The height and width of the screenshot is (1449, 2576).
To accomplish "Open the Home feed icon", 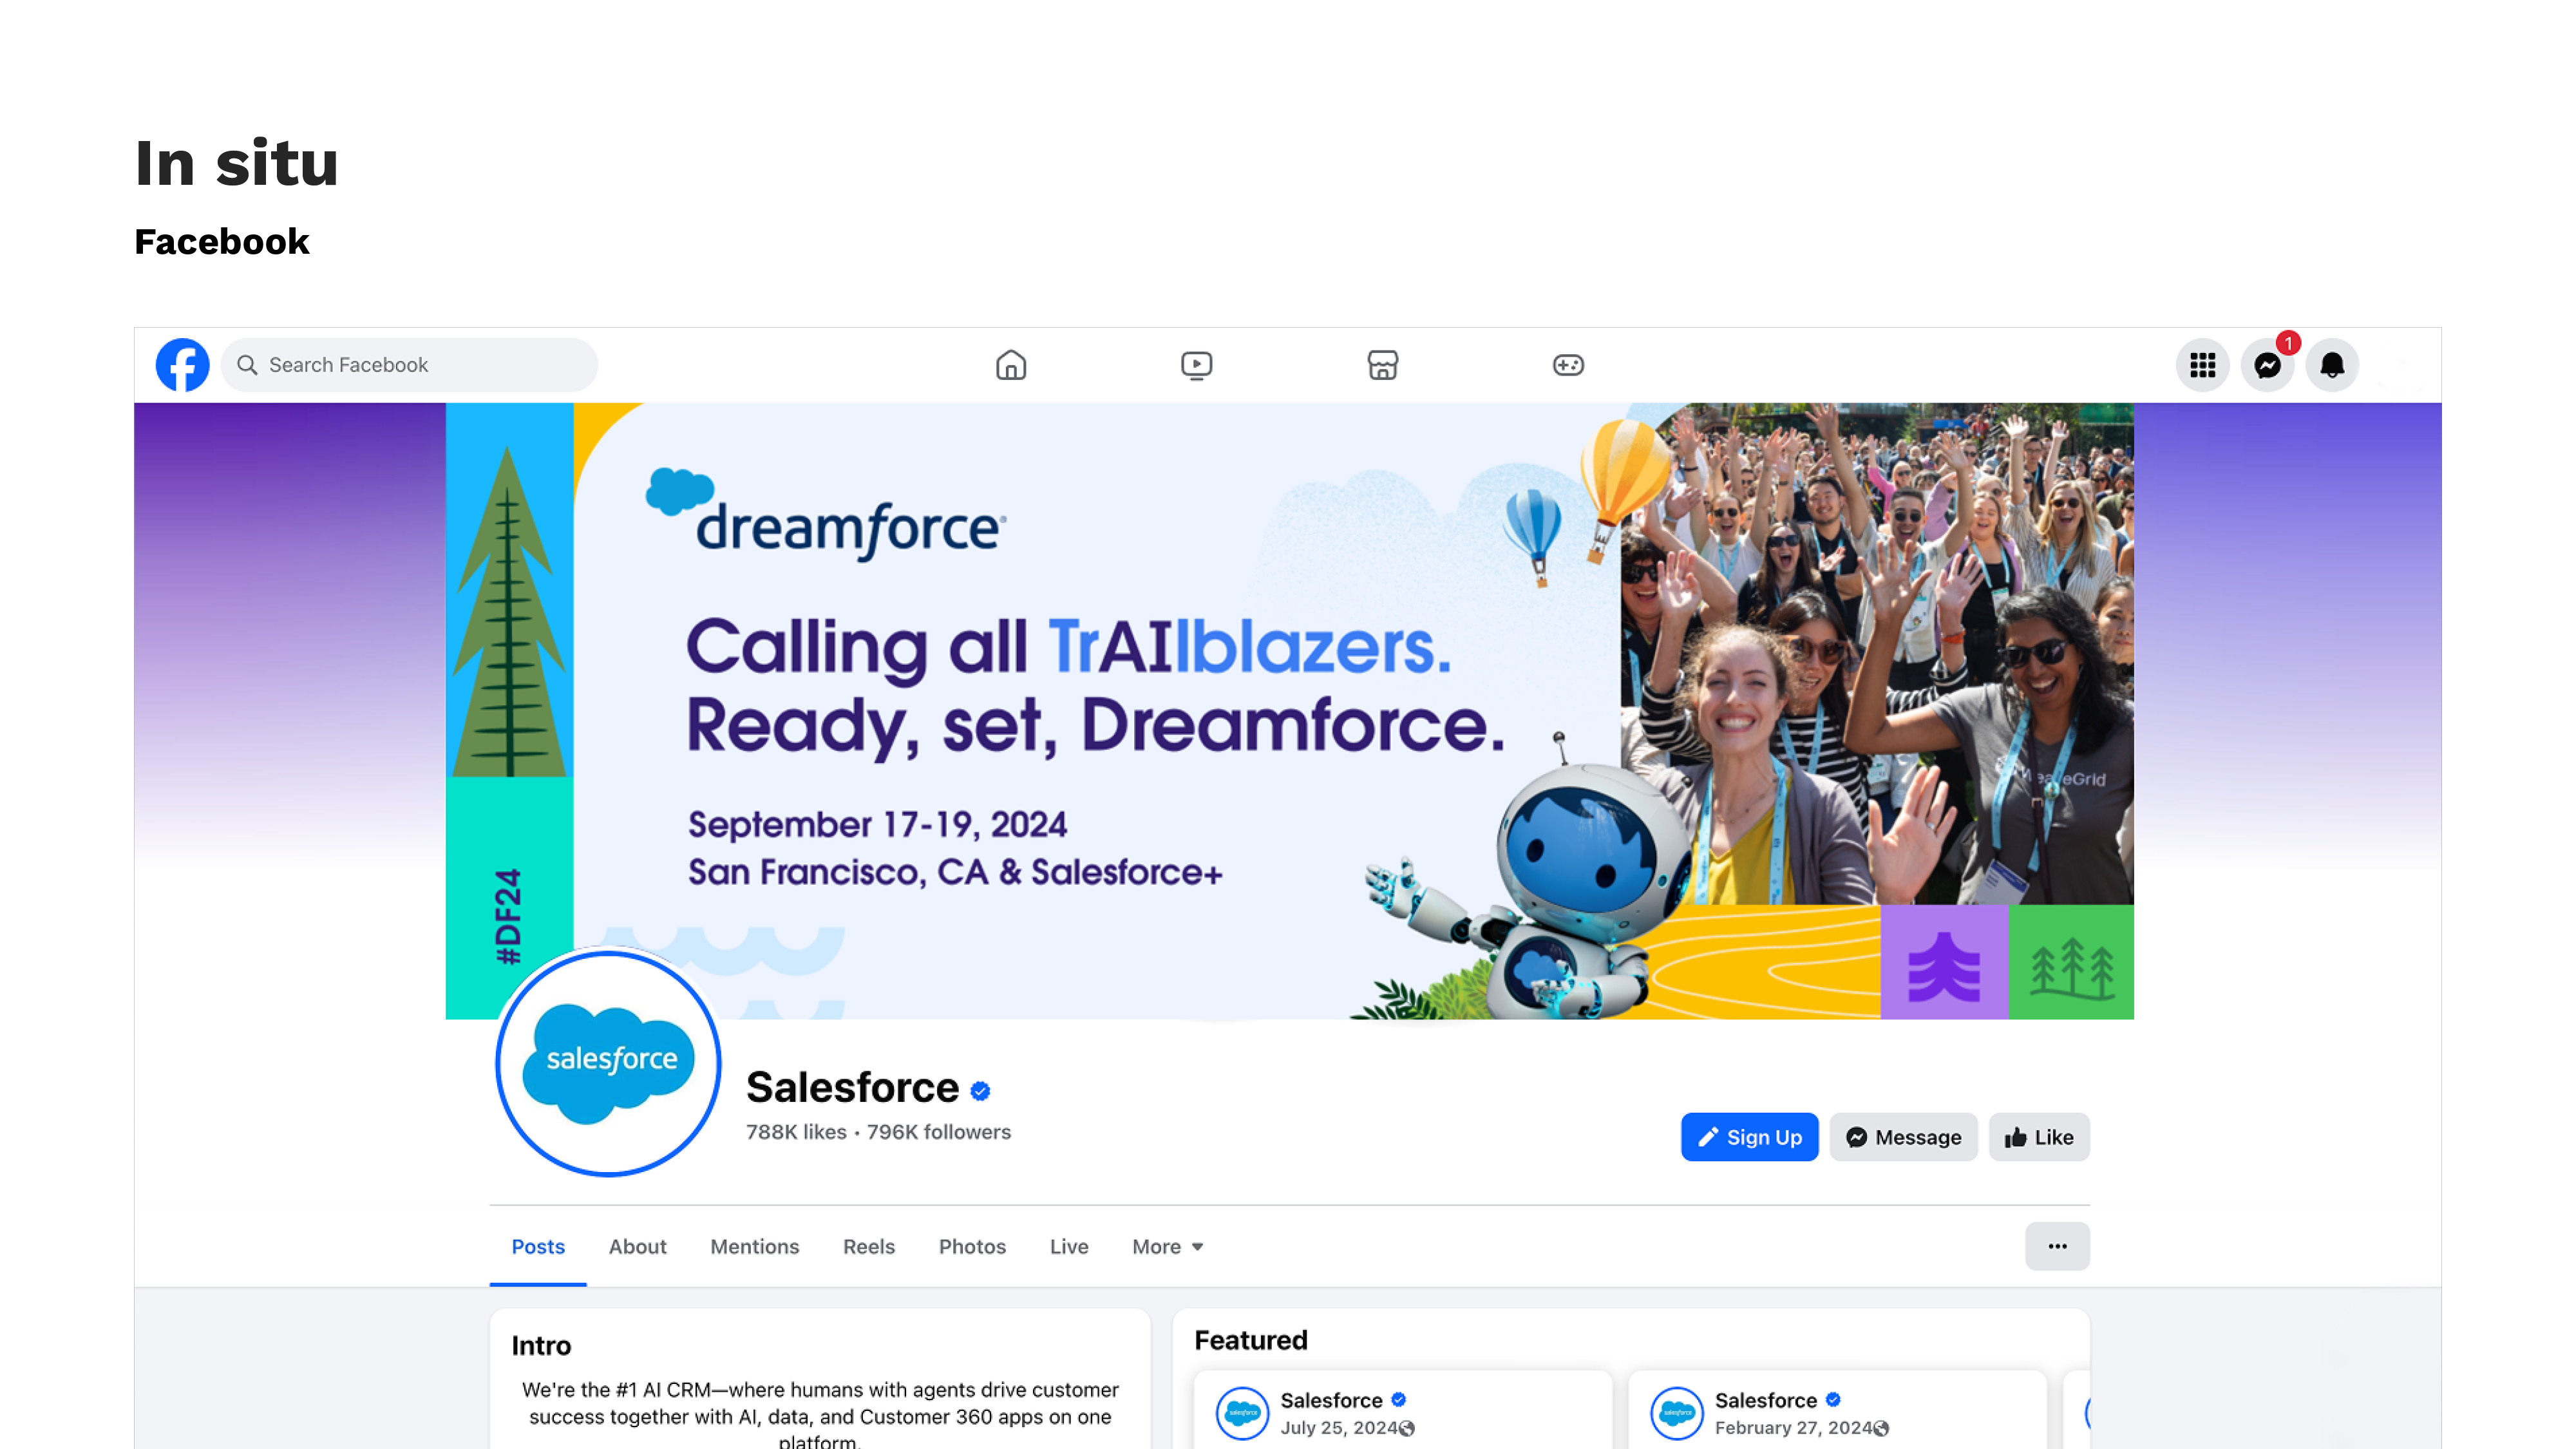I will point(1011,365).
